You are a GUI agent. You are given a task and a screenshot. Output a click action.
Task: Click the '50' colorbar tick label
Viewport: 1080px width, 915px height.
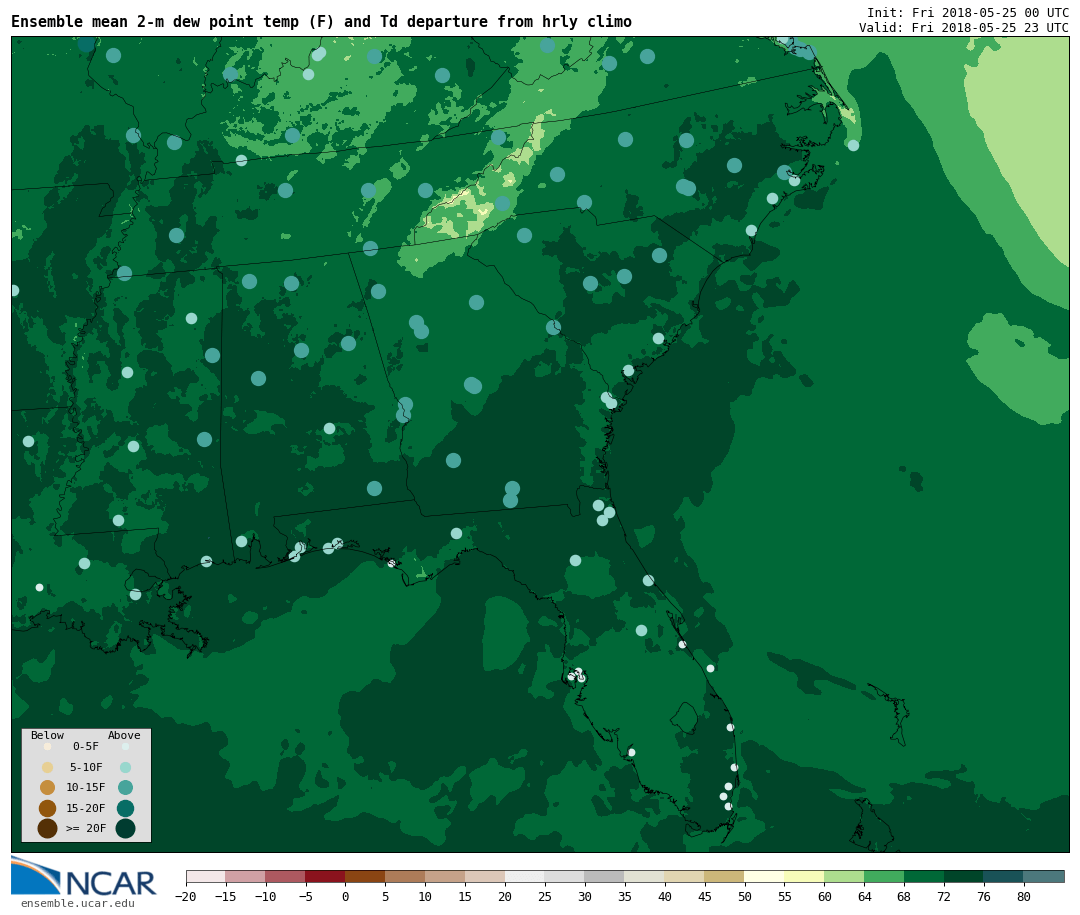(745, 896)
